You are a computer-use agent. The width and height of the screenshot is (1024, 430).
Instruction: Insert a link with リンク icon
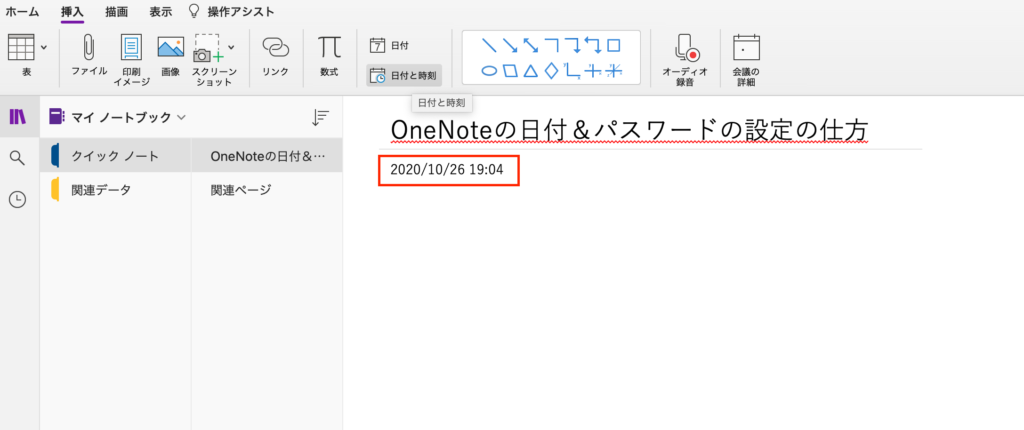pos(276,48)
